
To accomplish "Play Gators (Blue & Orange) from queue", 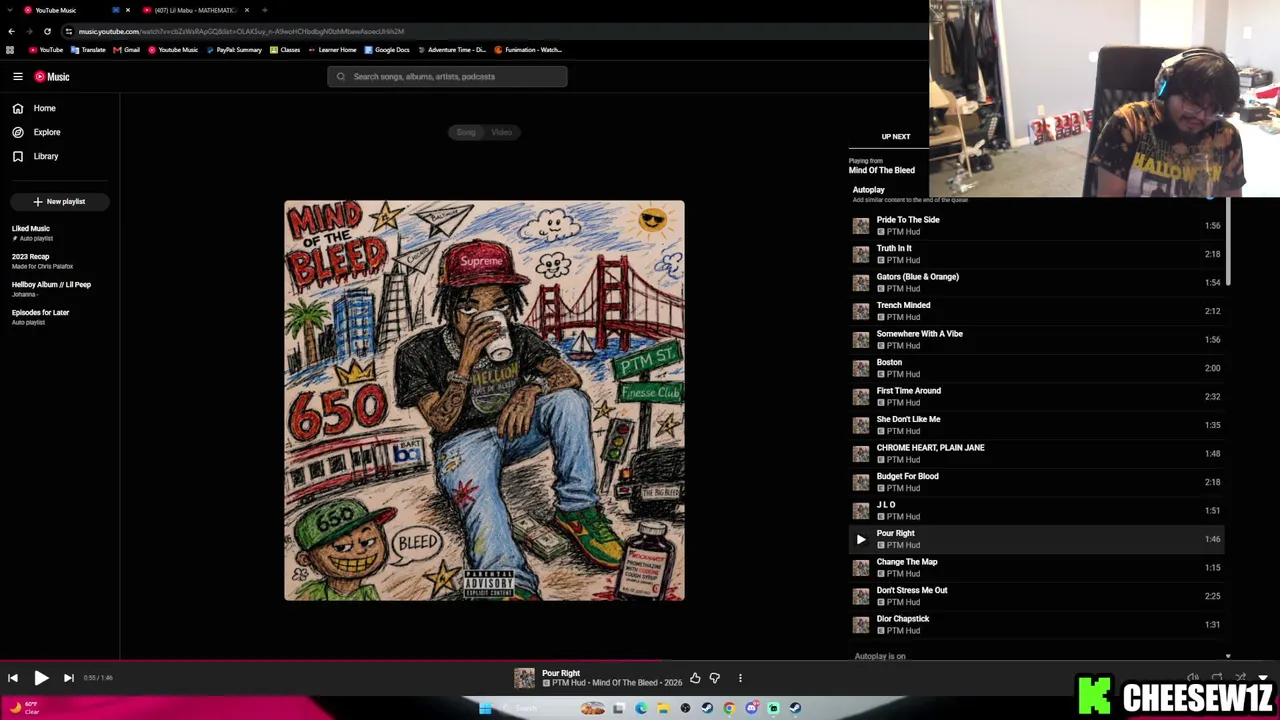I will tap(1037, 283).
